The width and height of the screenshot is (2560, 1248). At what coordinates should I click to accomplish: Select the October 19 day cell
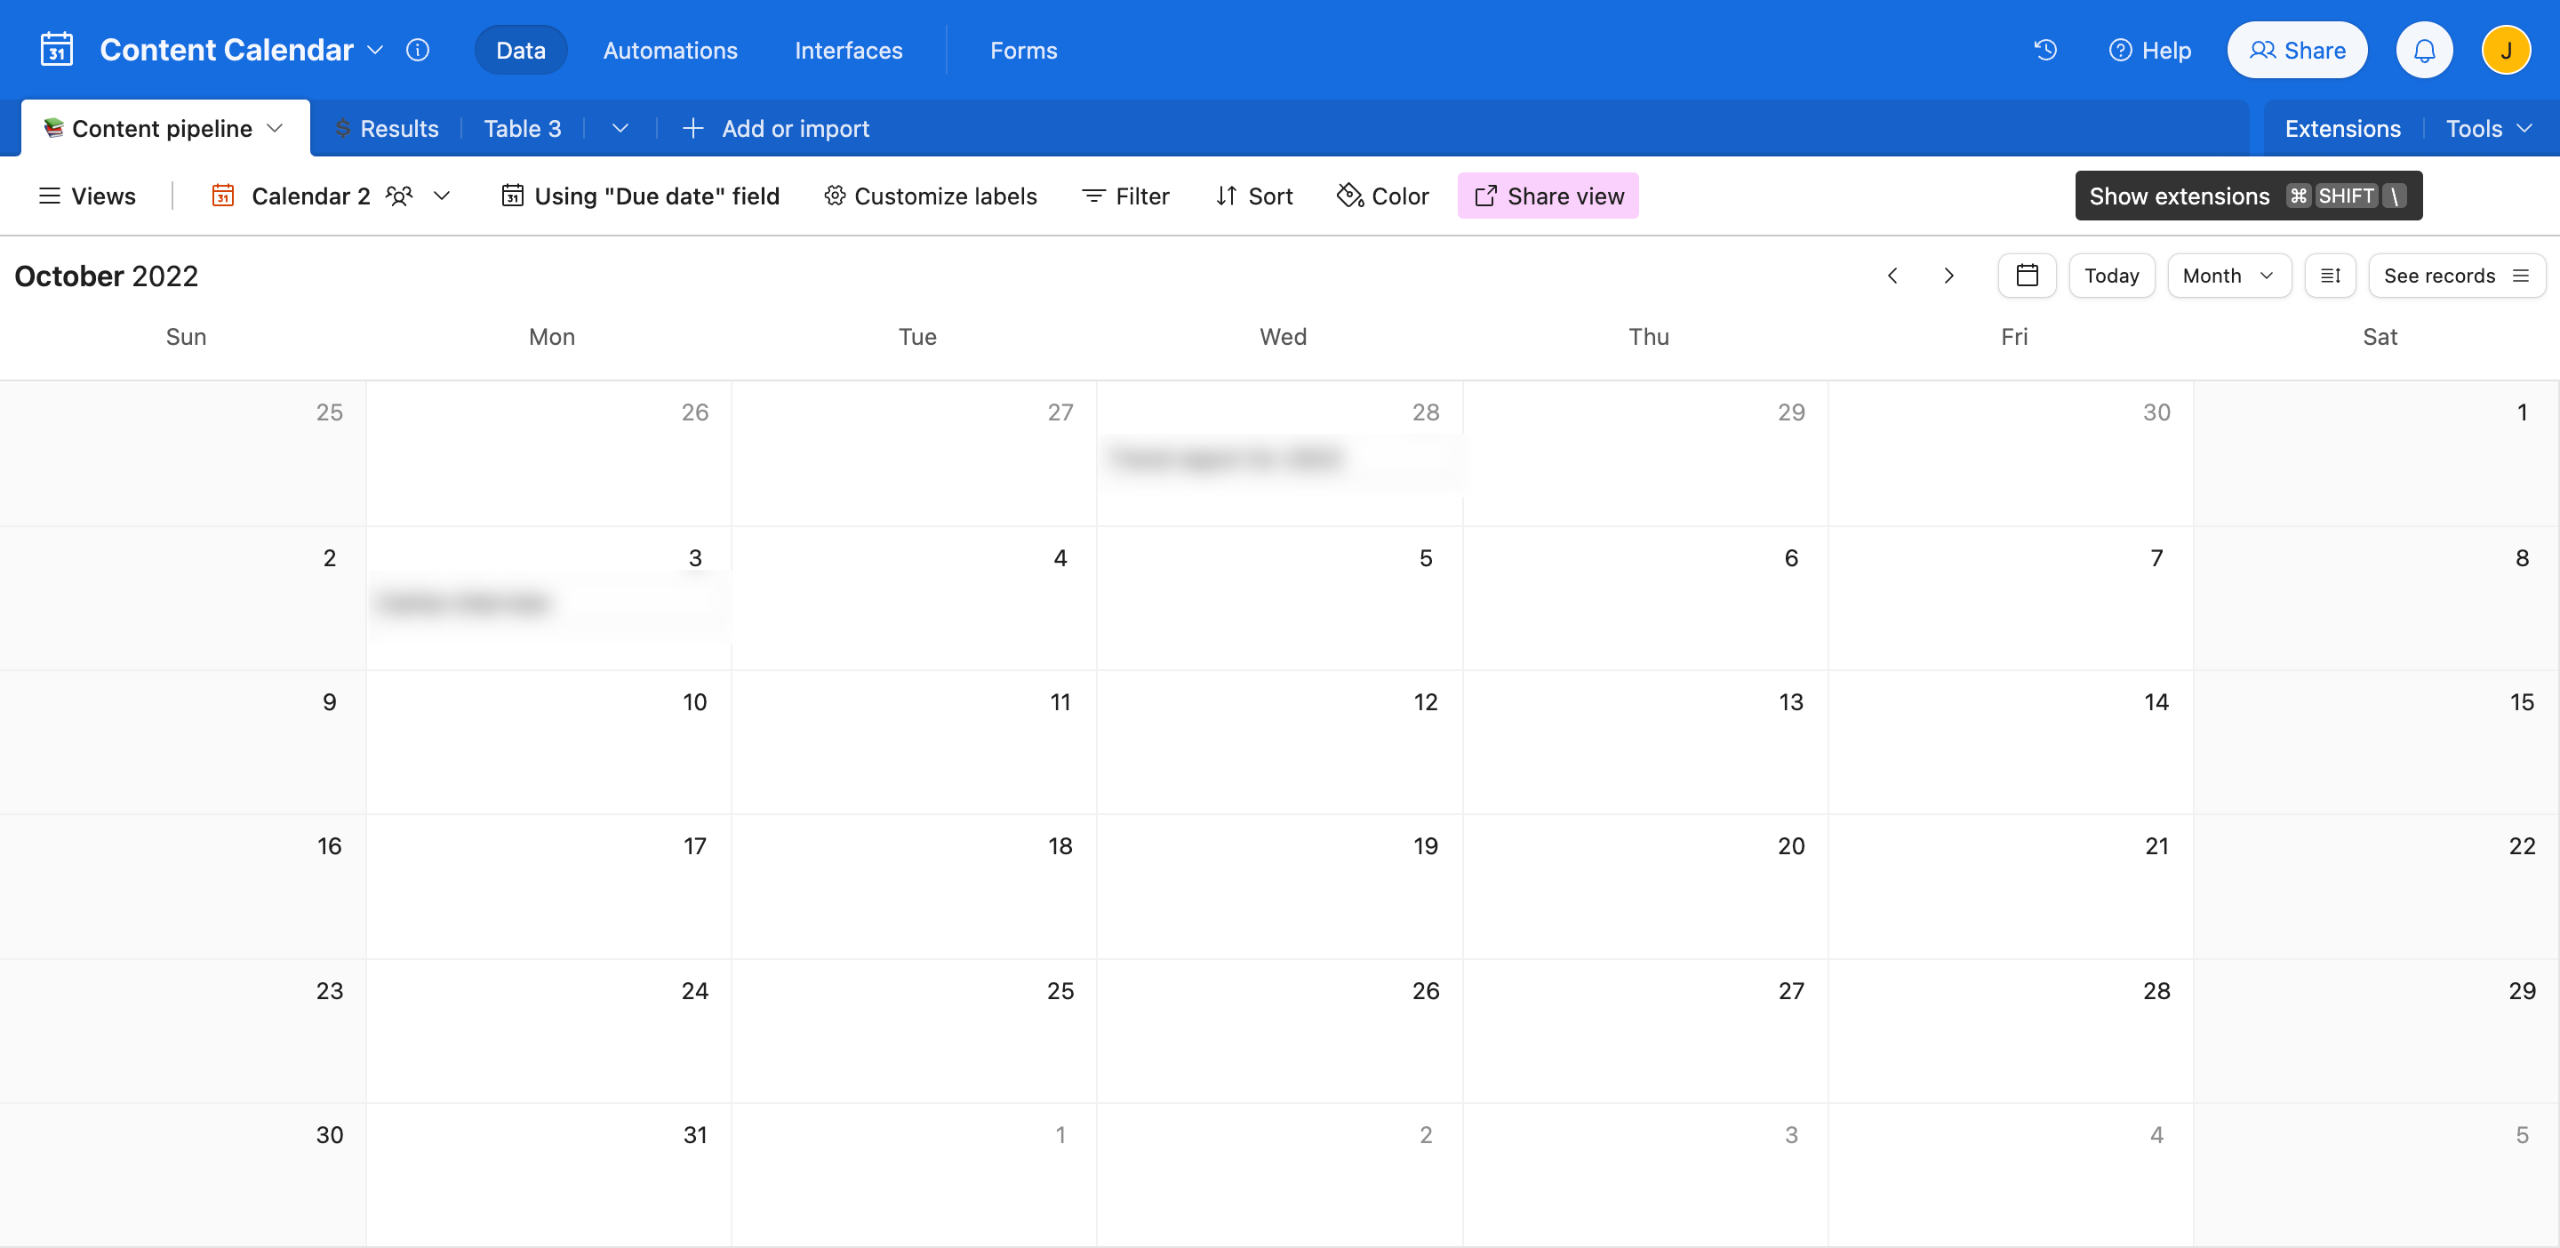[1280, 887]
